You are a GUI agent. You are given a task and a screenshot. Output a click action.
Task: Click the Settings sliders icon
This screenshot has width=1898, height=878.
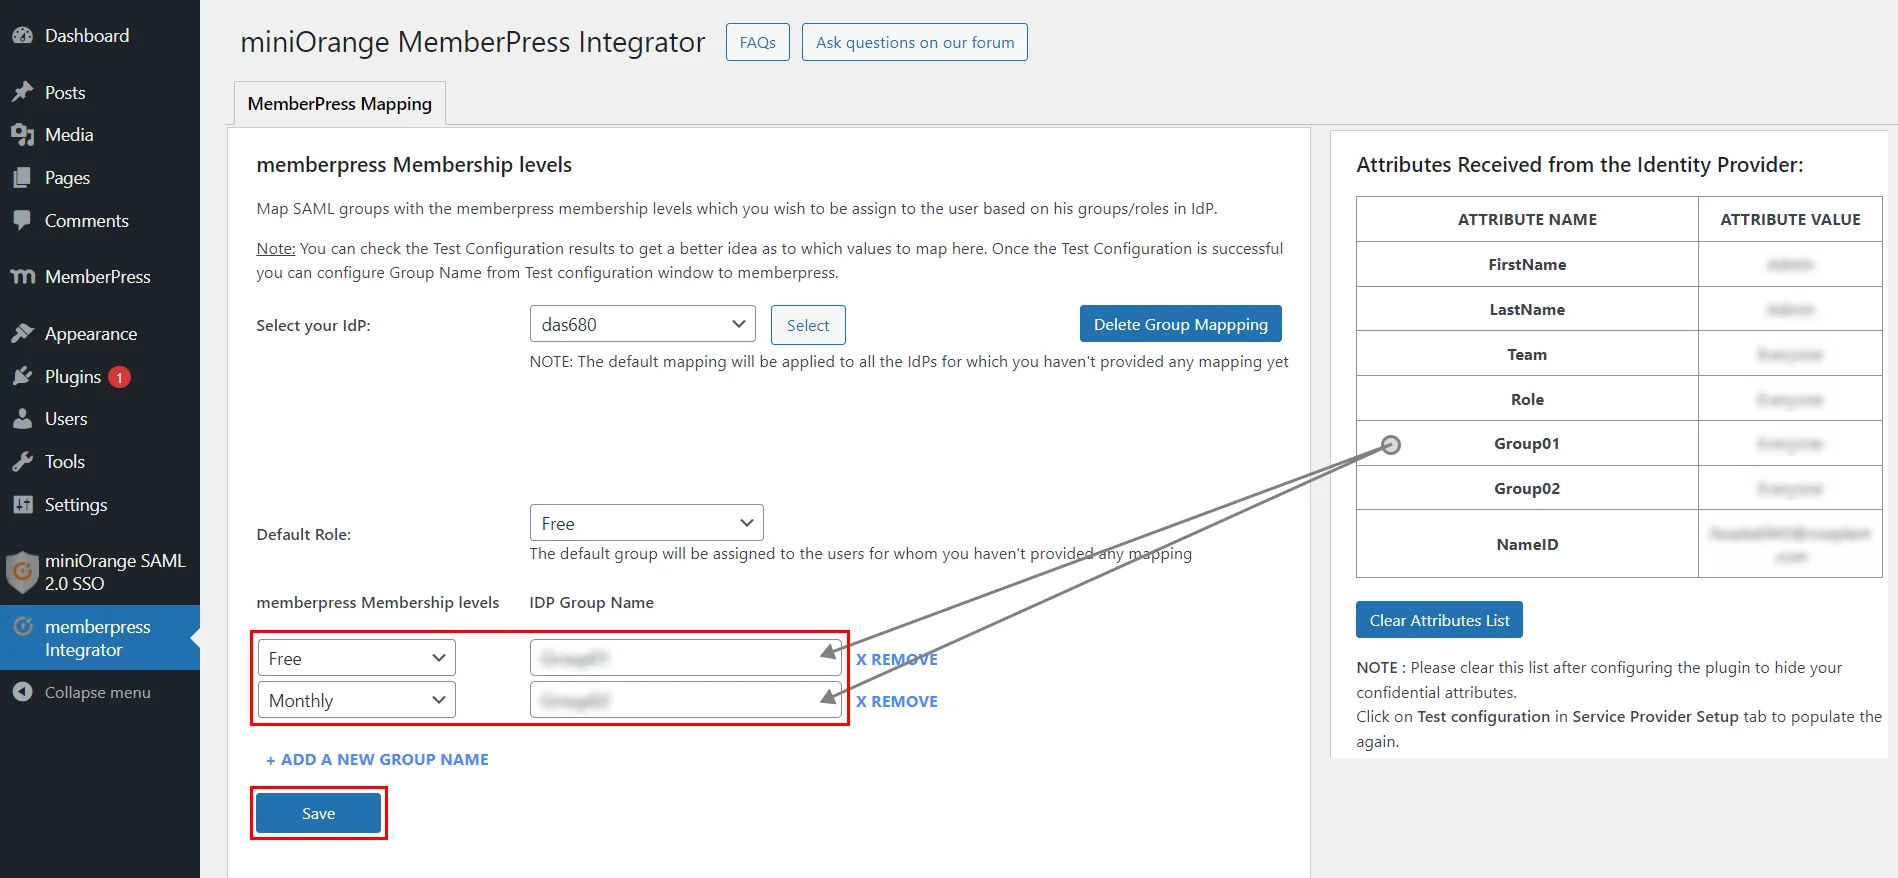(22, 504)
